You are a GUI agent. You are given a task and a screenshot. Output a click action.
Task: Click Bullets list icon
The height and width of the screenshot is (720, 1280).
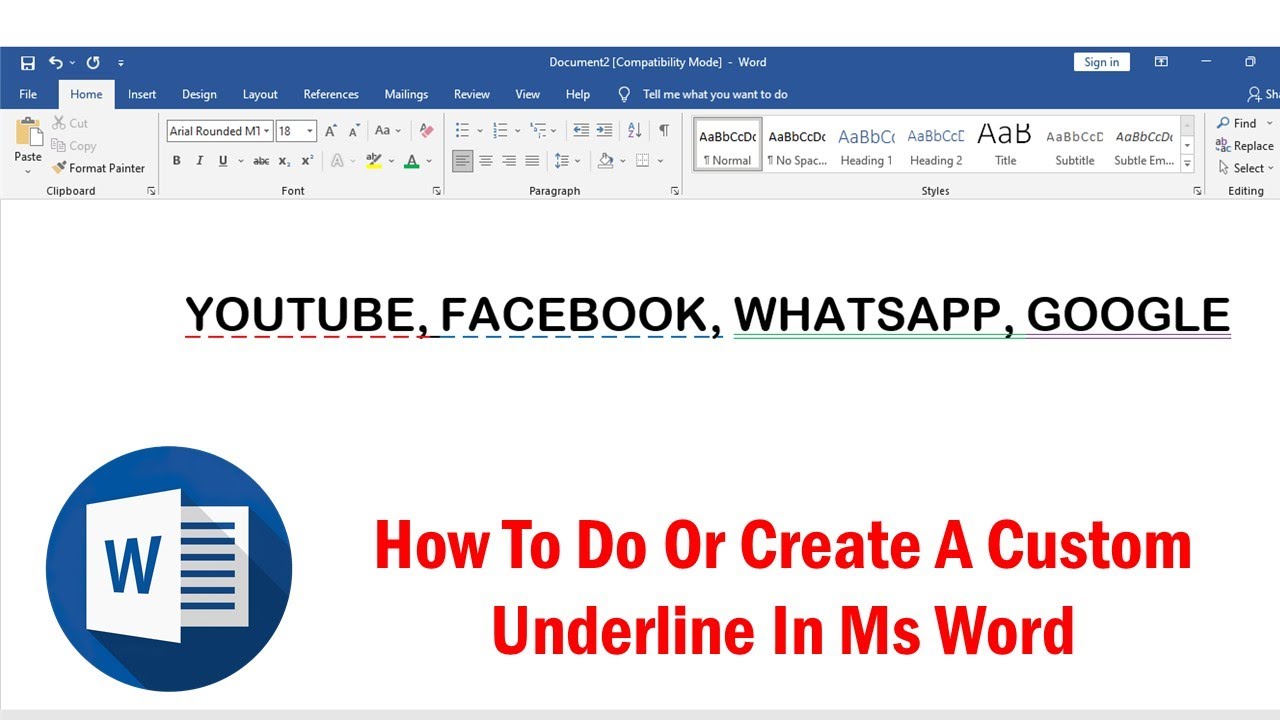[x=462, y=131]
